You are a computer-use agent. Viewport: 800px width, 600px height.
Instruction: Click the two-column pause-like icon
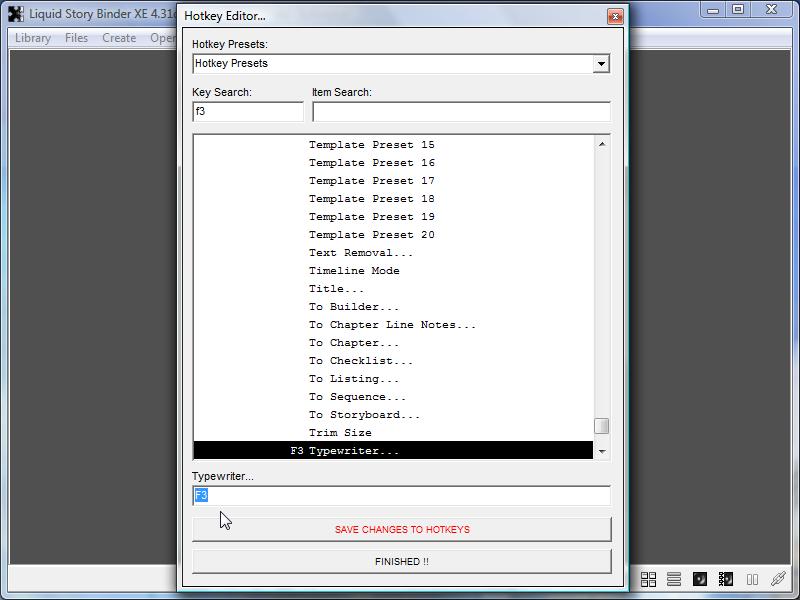click(752, 579)
